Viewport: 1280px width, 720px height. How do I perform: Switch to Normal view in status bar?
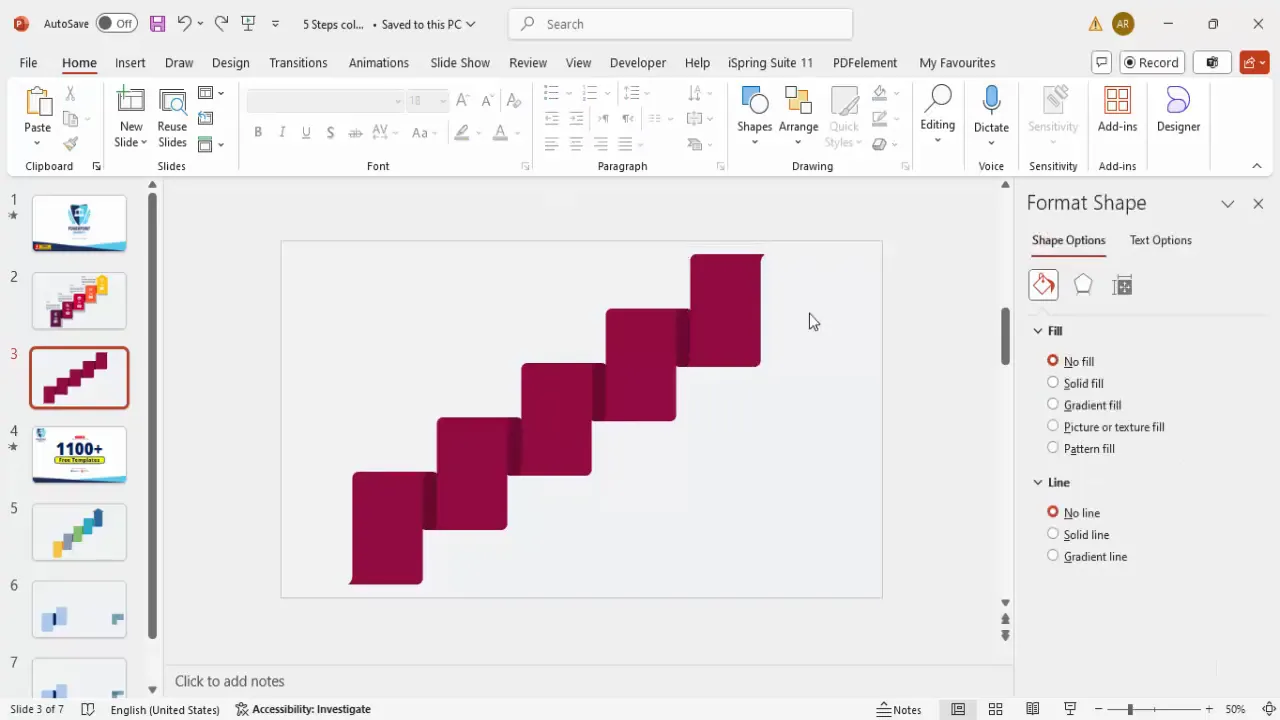click(958, 709)
